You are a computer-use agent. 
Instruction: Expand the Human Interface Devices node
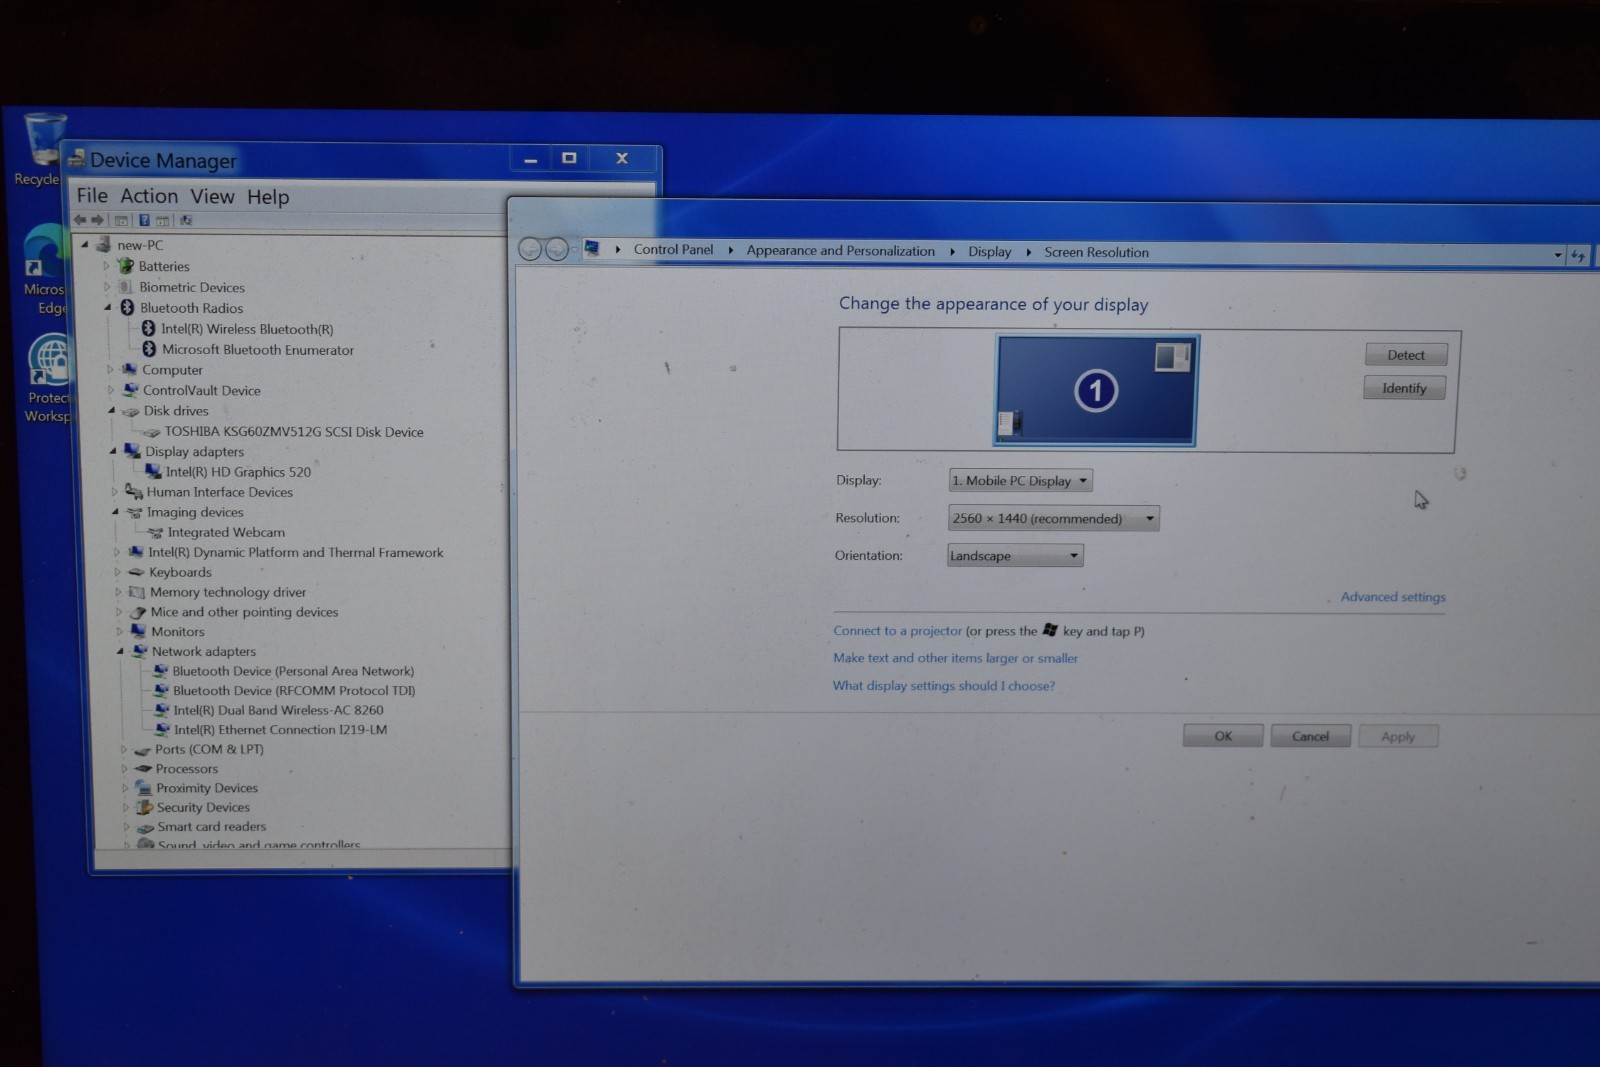(x=114, y=492)
